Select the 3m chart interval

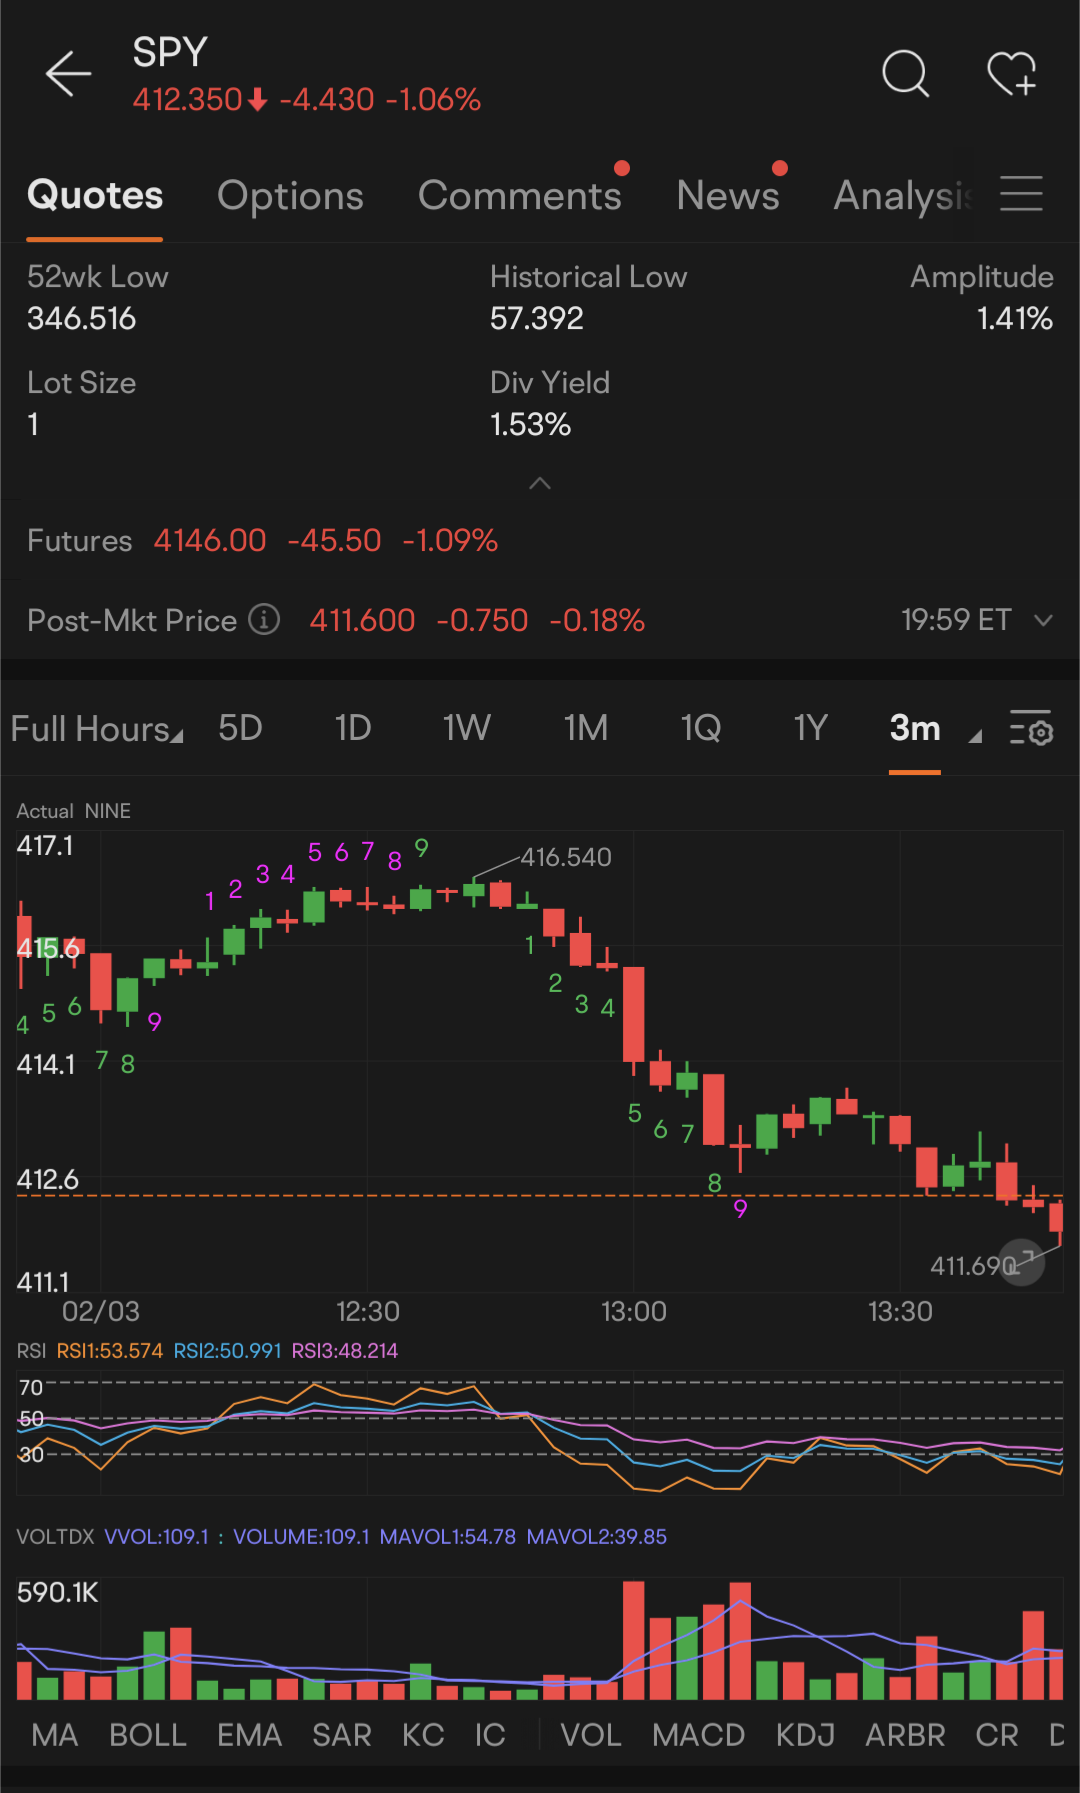tap(915, 728)
